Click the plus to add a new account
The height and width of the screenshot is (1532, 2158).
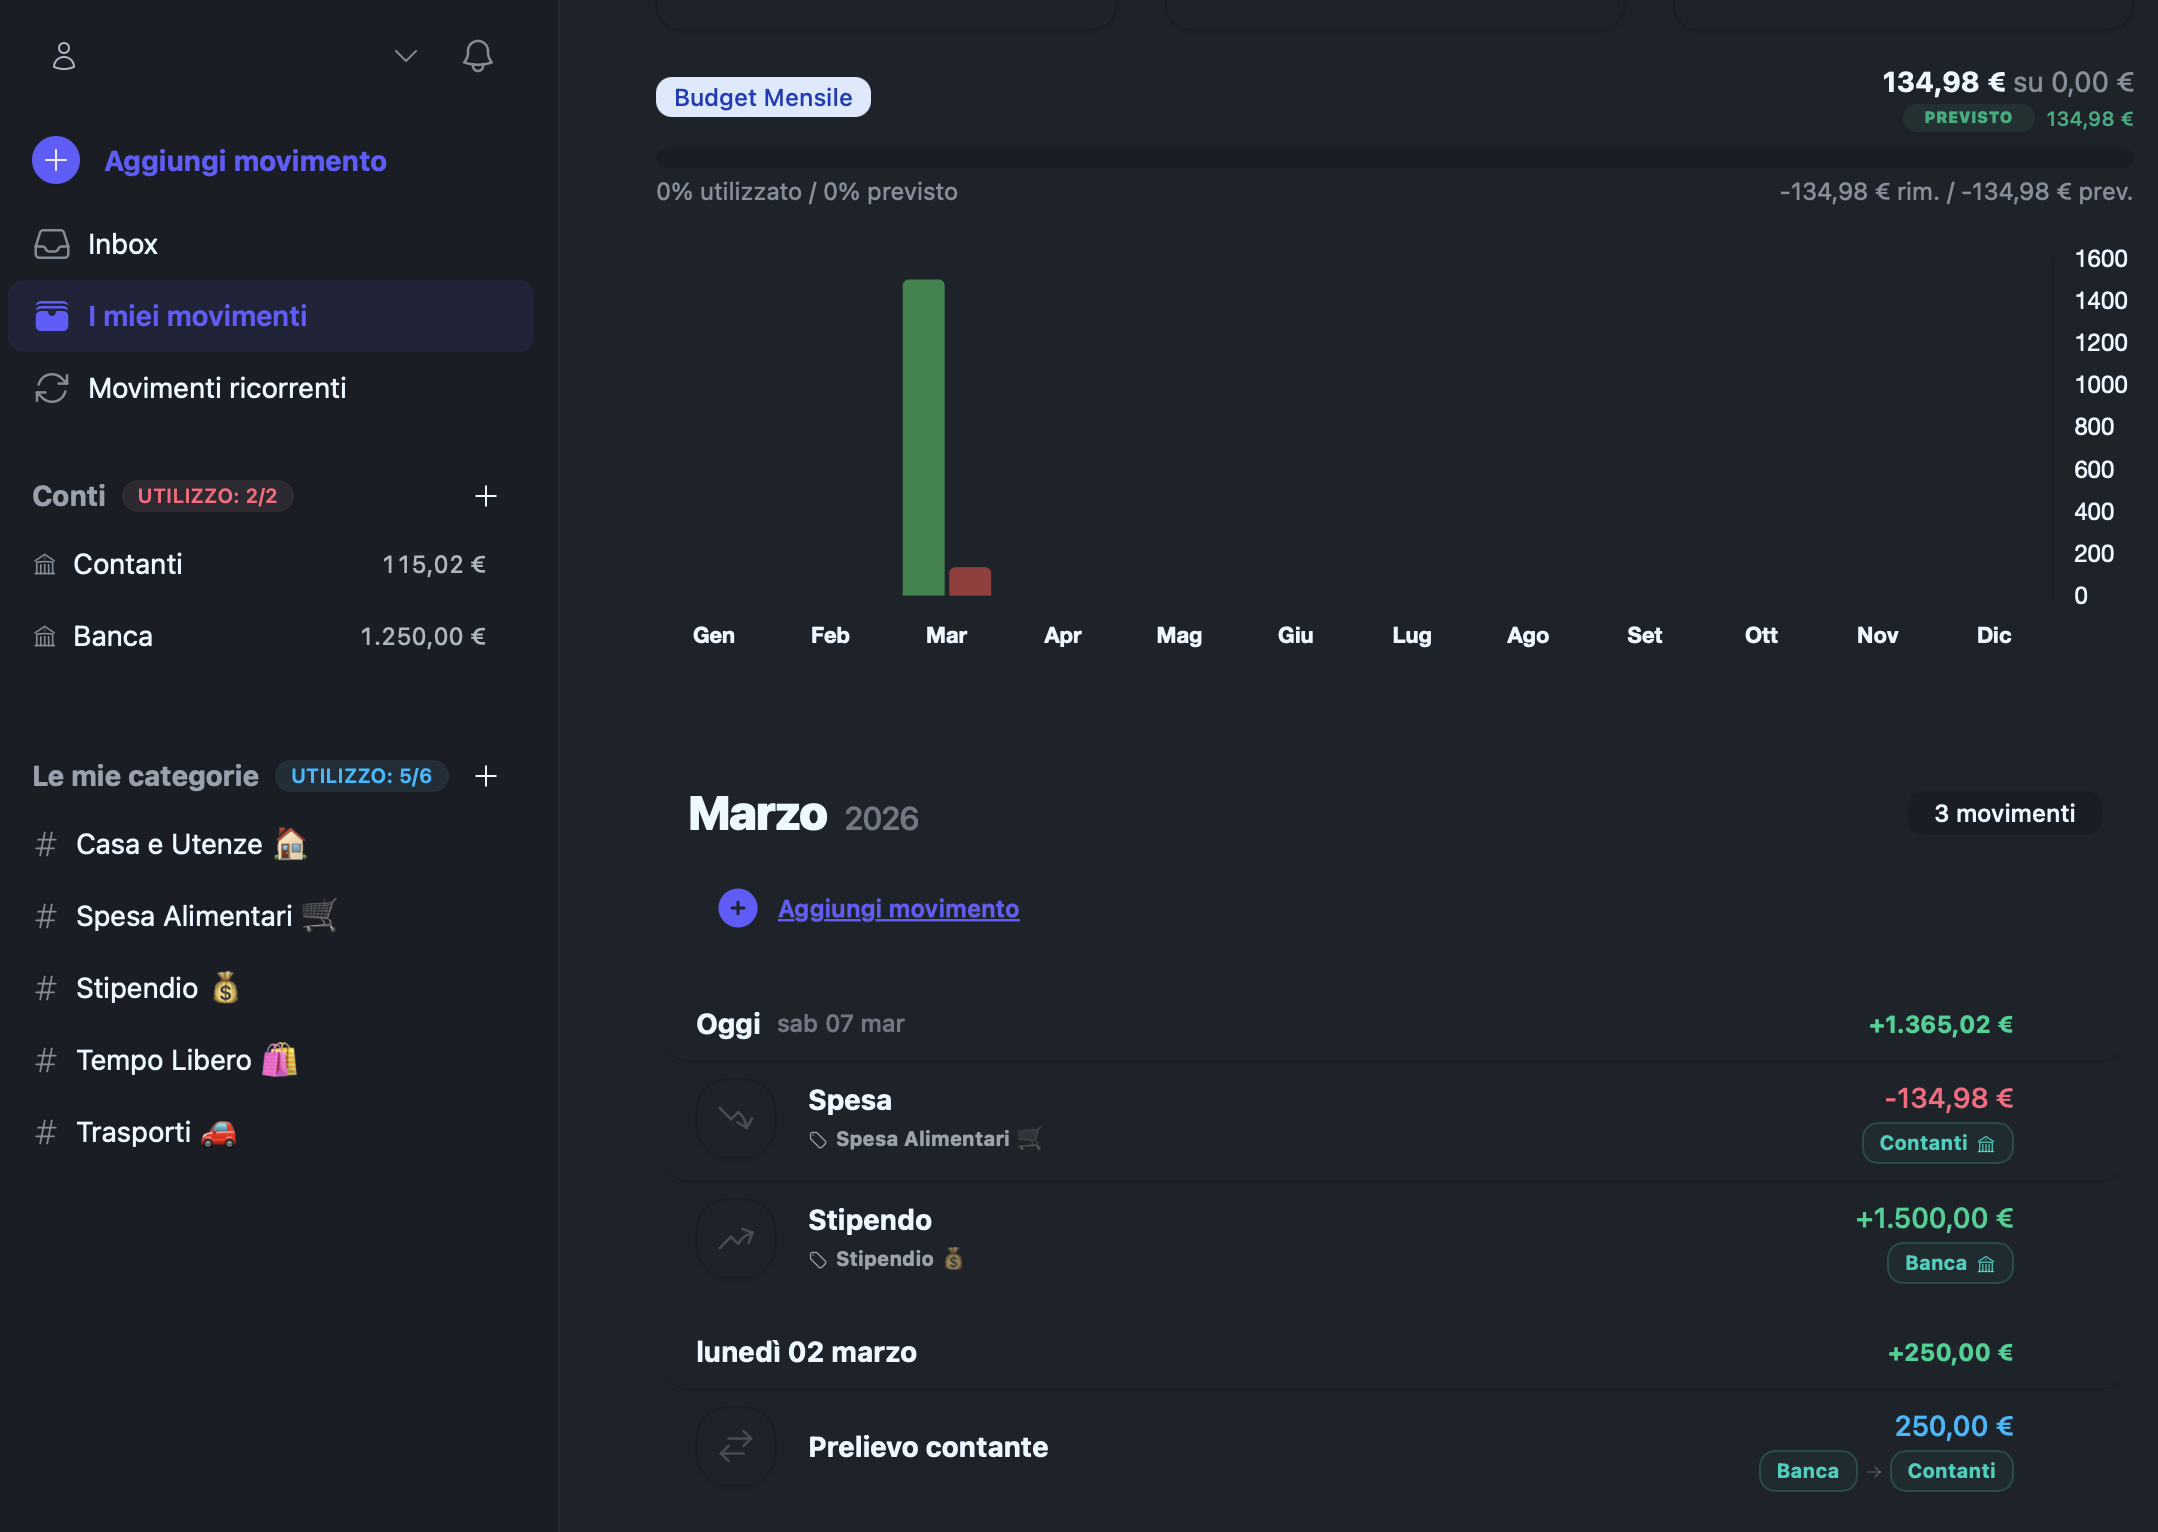[487, 496]
